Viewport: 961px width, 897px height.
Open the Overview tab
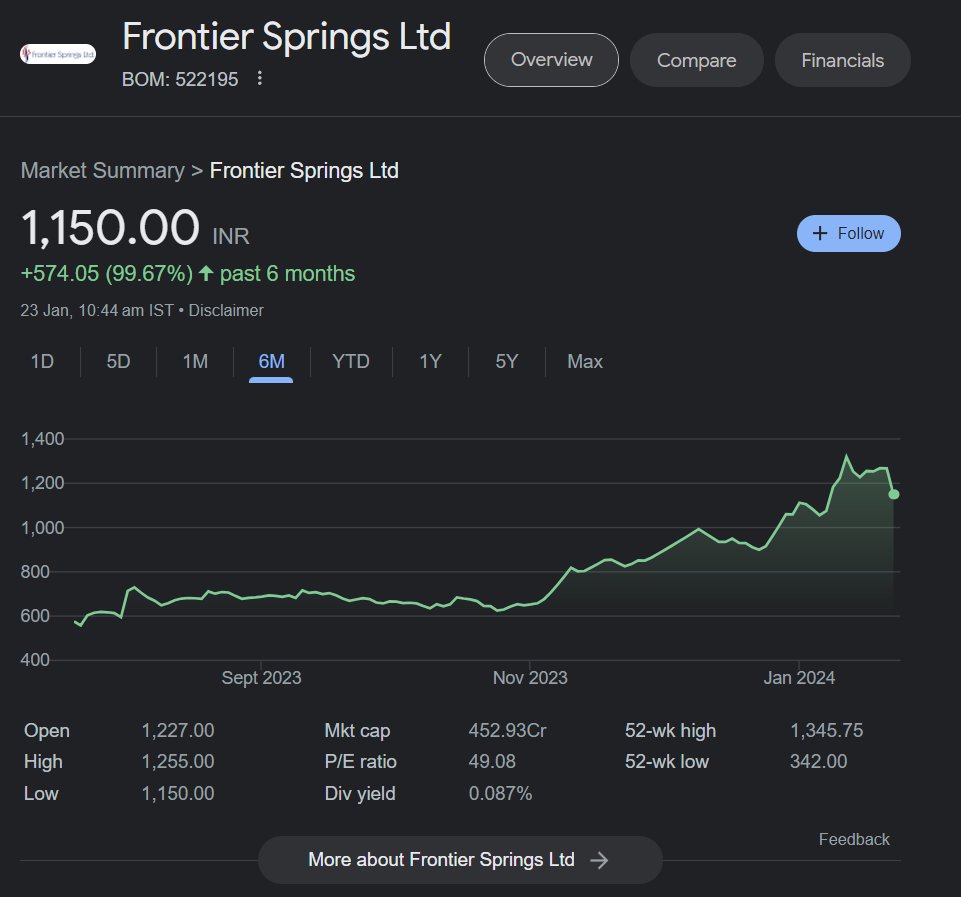pyautogui.click(x=551, y=60)
